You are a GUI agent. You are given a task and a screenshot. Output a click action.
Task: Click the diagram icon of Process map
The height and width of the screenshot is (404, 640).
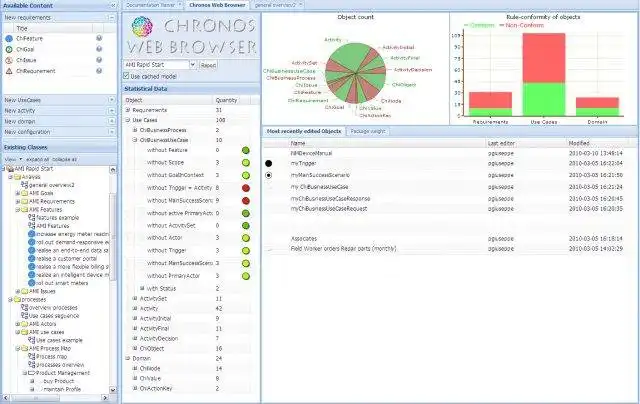(x=32, y=356)
